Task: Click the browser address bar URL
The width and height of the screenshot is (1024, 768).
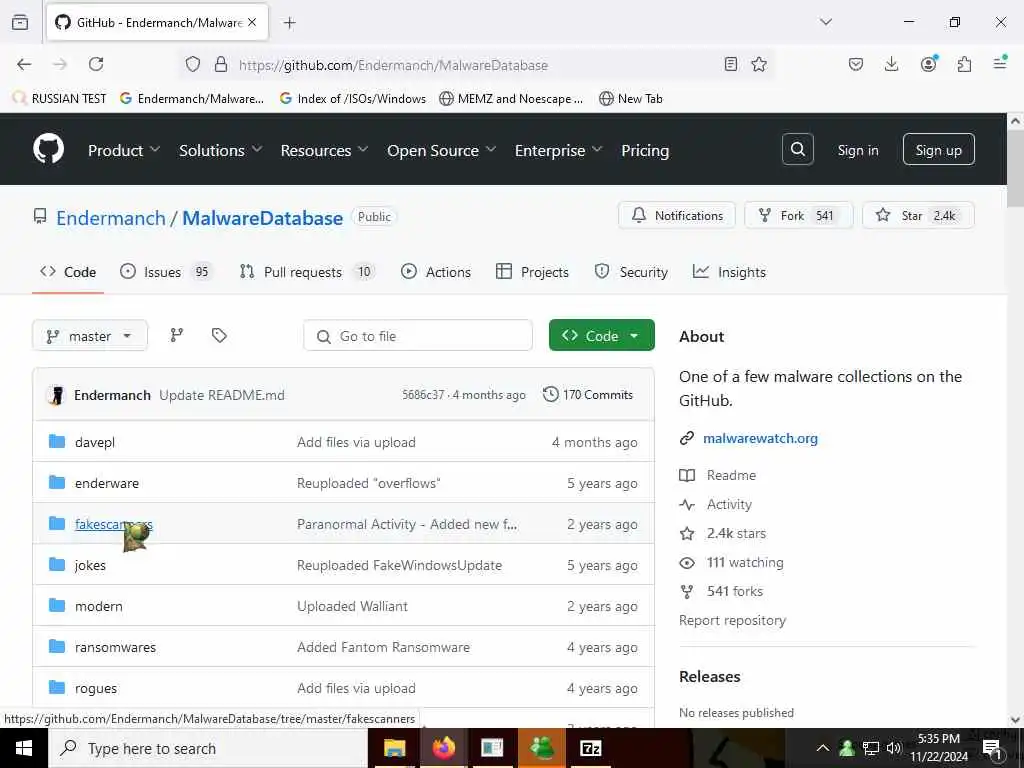Action: 393,65
